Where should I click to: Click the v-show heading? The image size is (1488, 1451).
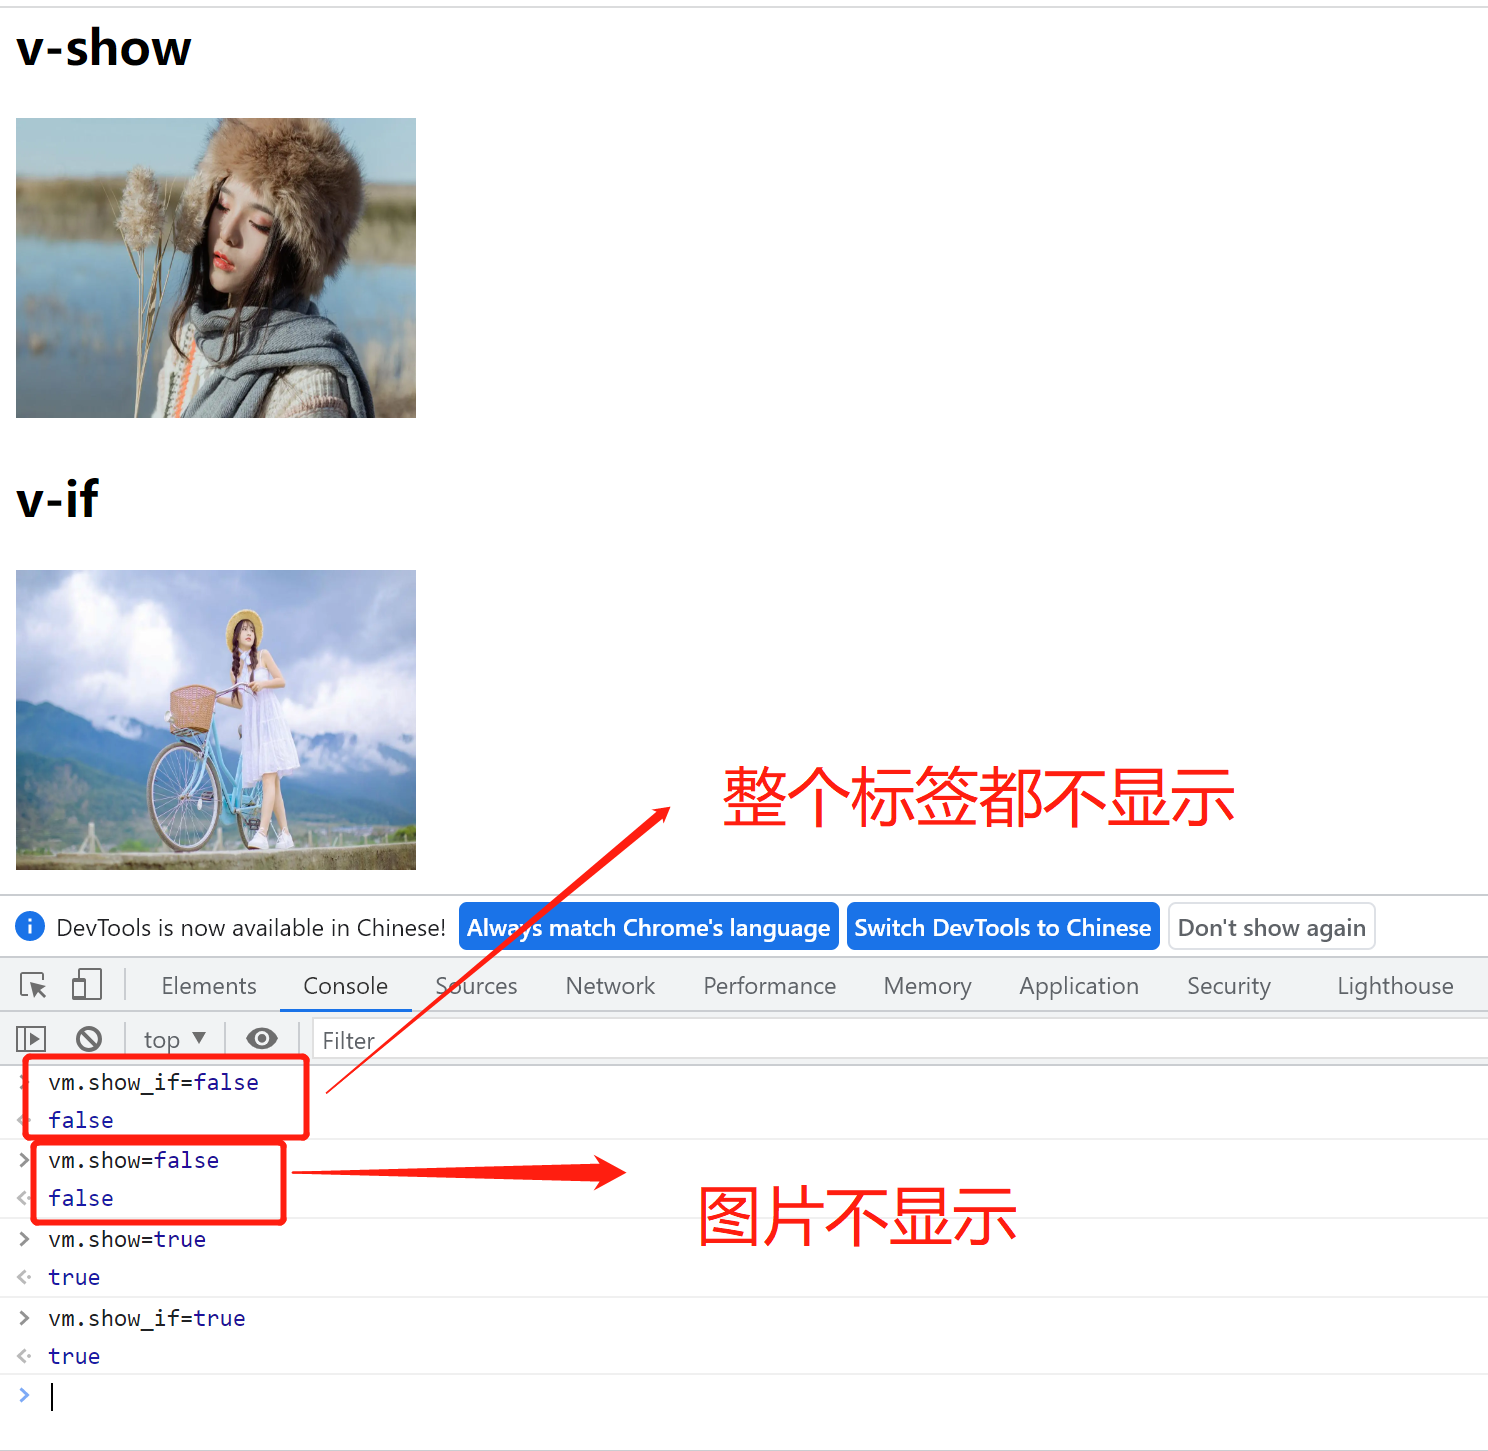104,48
